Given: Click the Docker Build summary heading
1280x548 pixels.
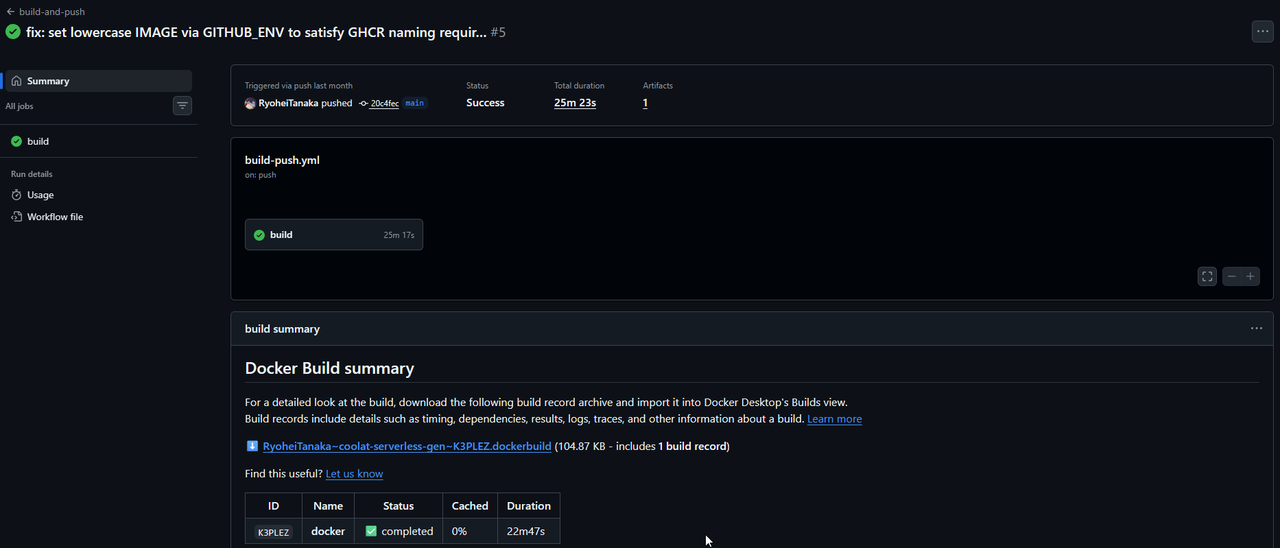Looking at the screenshot, I should coord(329,368).
